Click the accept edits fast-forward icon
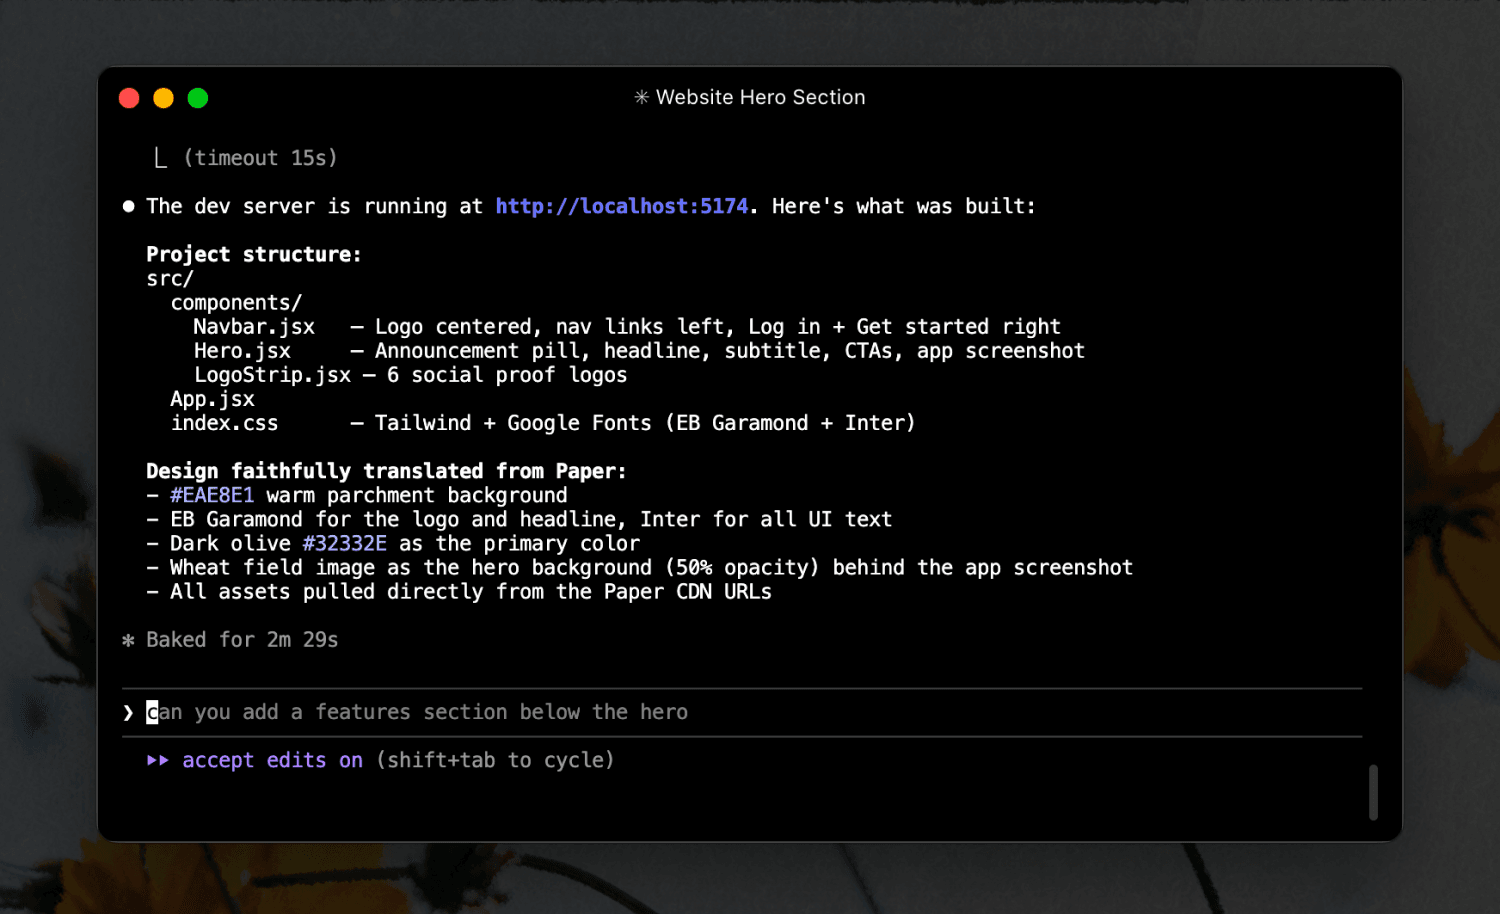 point(157,760)
